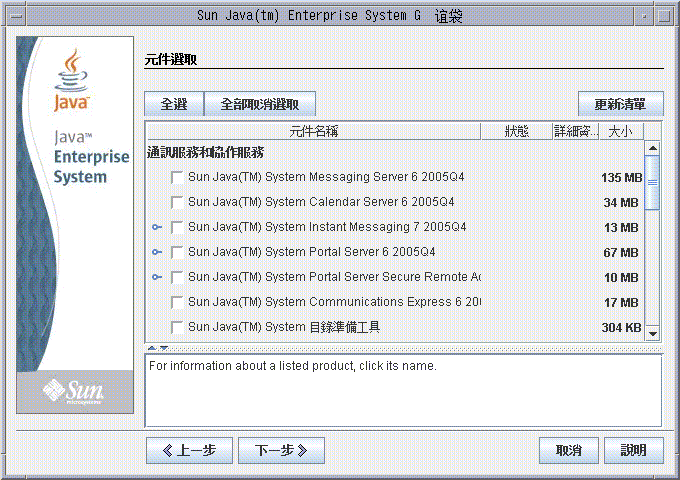Click the split pane up arrow
The image size is (680, 480).
click(x=151, y=348)
